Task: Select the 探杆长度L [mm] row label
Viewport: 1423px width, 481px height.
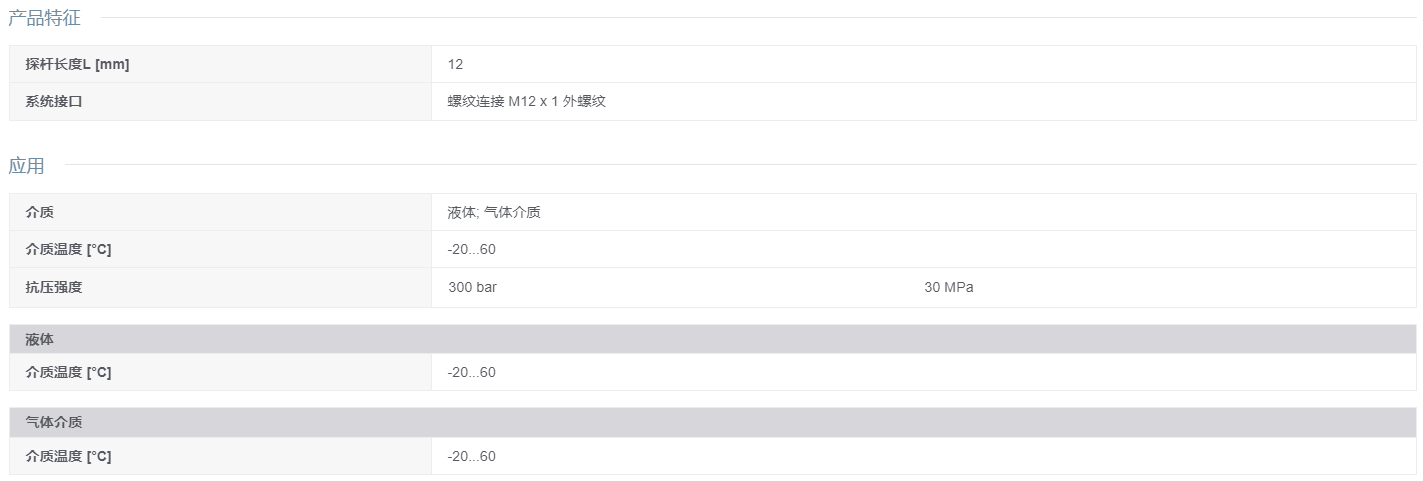Action: [x=77, y=64]
